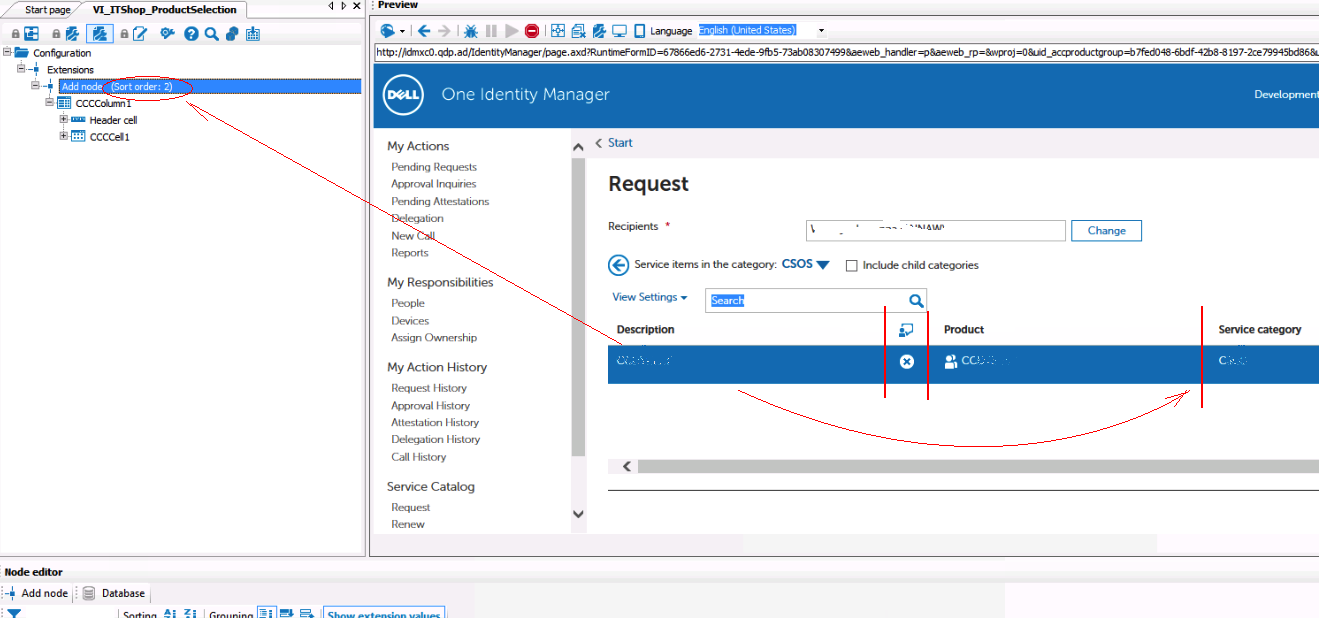Click the red stop icon in Preview toolbar
Image resolution: width=1319 pixels, height=618 pixels.
tap(532, 31)
